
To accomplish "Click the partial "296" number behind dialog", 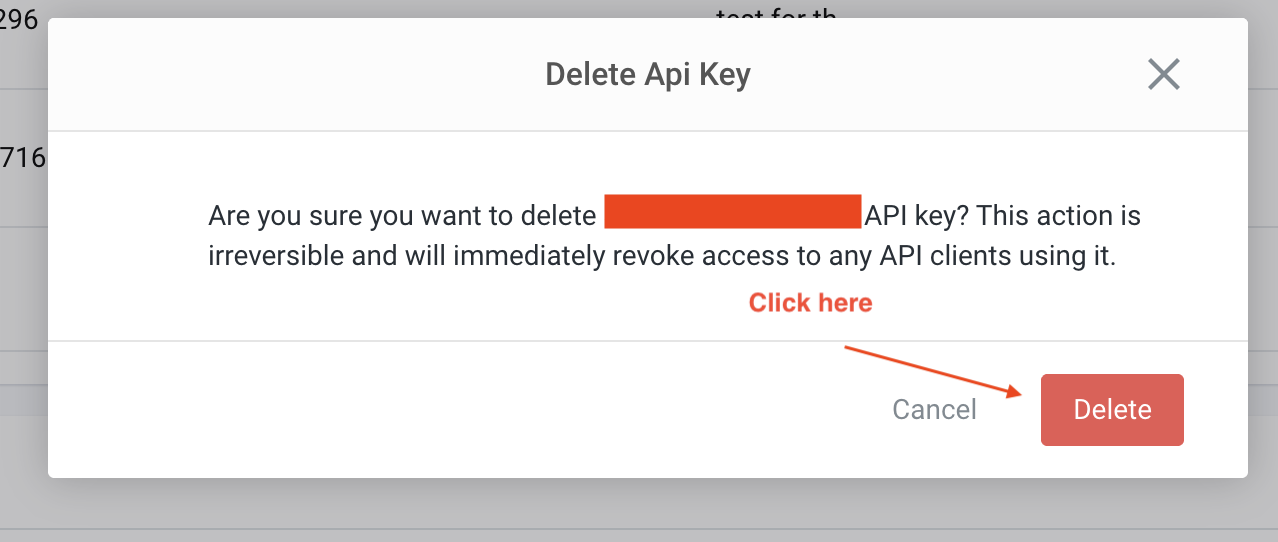I will pyautogui.click(x=18, y=20).
